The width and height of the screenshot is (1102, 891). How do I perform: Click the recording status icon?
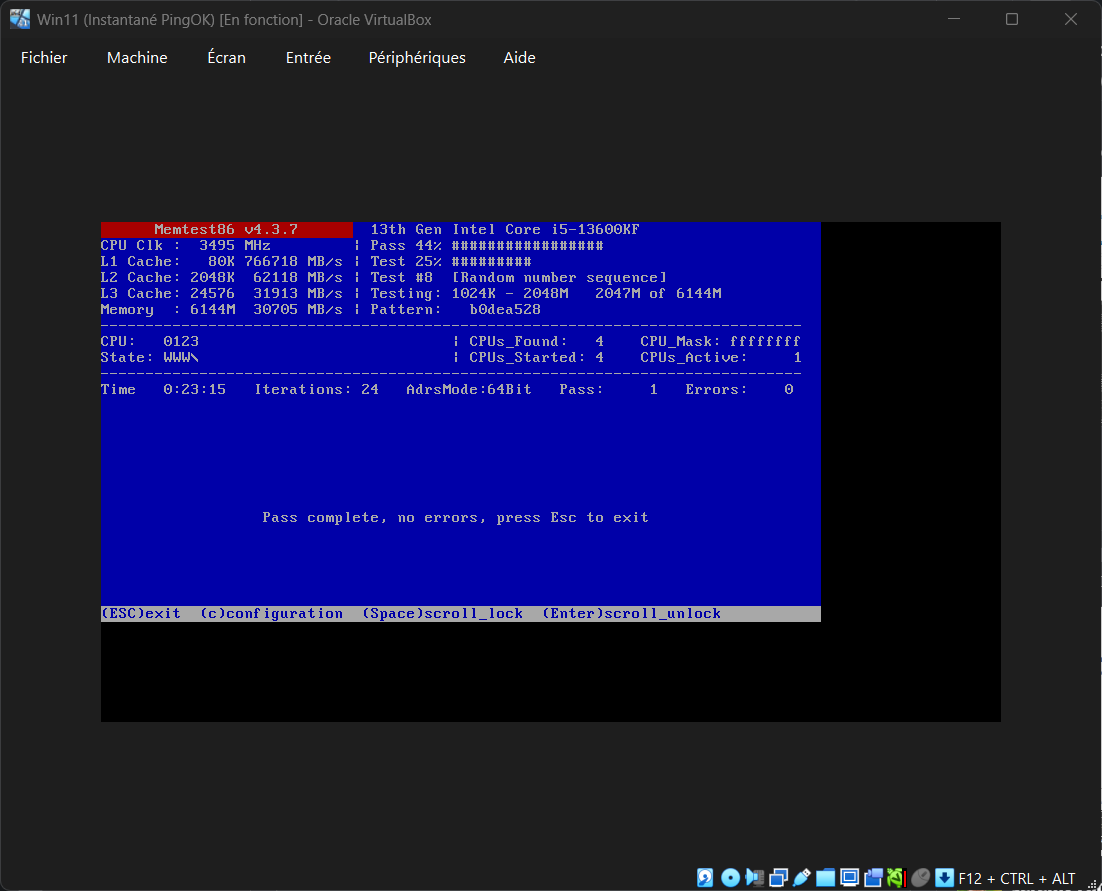(873, 878)
